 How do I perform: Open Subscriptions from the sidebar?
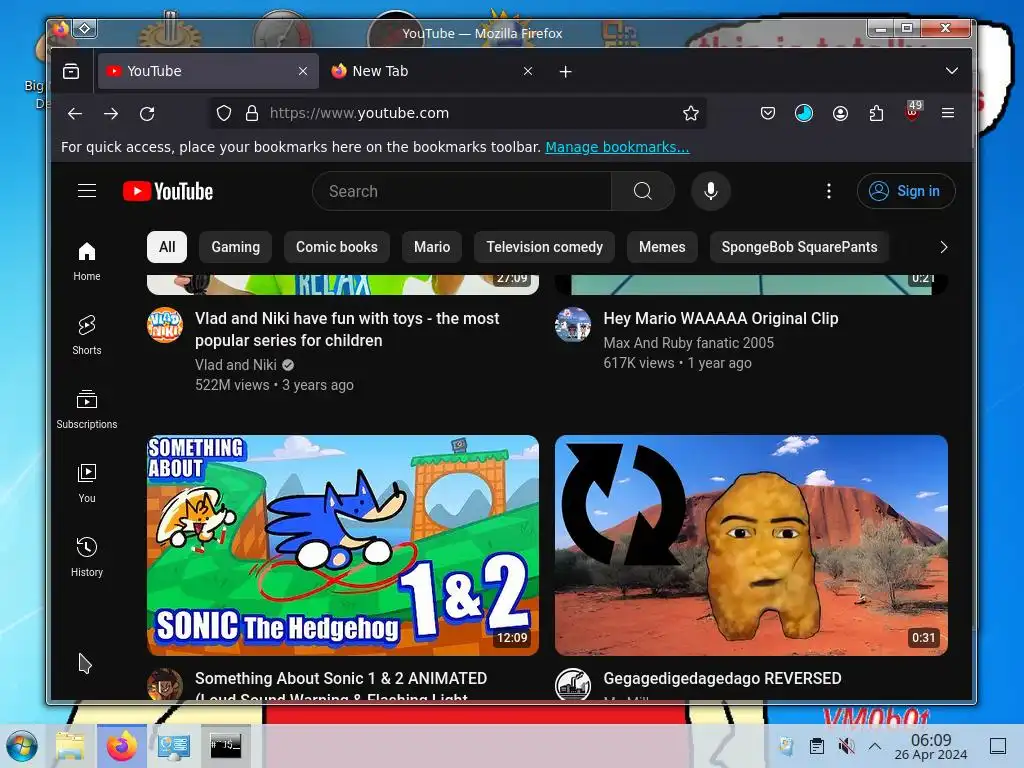pyautogui.click(x=87, y=409)
